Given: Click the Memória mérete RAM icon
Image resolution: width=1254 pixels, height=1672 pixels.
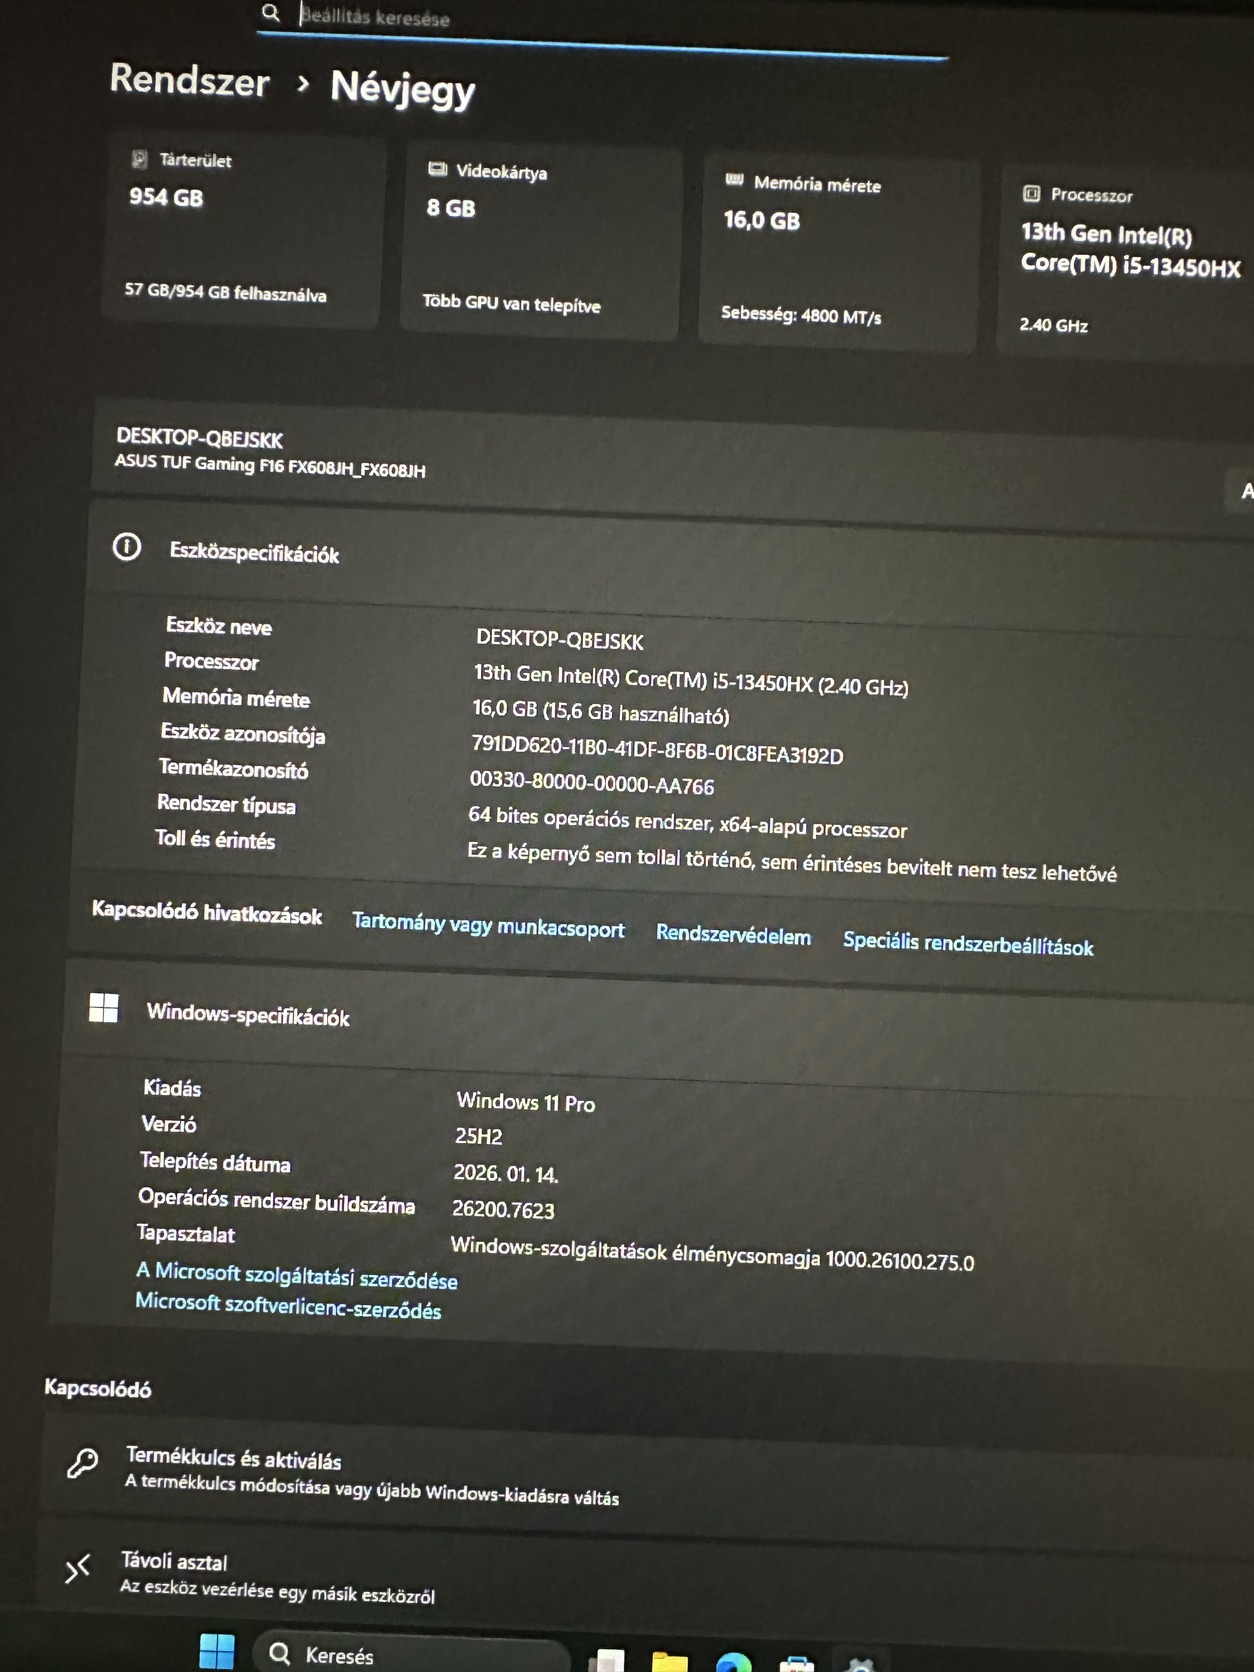Looking at the screenshot, I should 734,180.
